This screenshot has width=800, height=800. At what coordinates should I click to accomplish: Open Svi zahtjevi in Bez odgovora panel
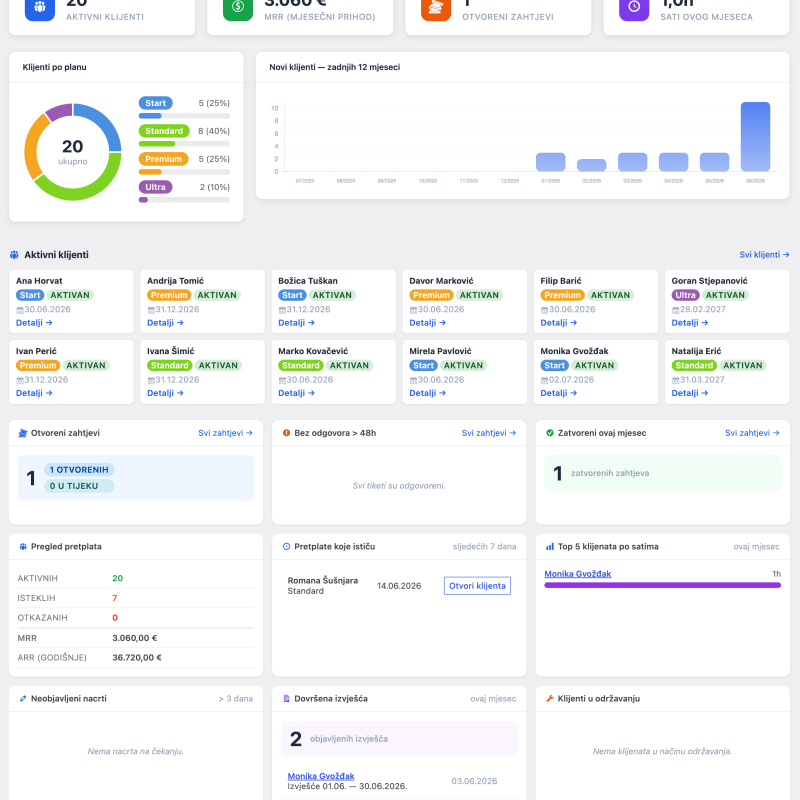pos(489,433)
